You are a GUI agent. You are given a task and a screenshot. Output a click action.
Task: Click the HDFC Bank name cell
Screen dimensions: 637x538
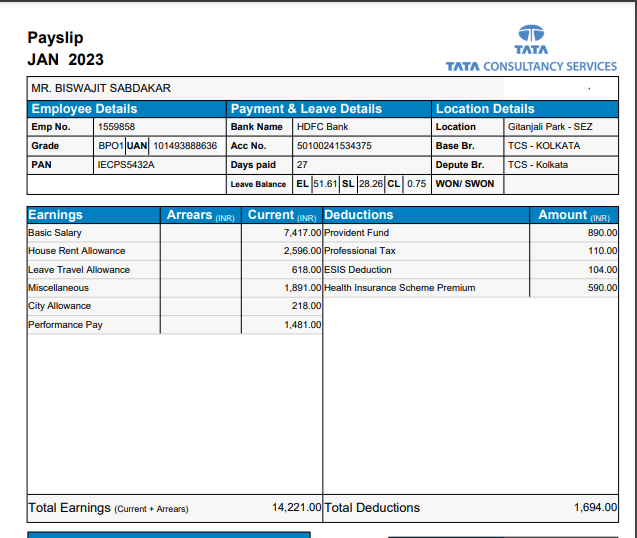(x=322, y=127)
